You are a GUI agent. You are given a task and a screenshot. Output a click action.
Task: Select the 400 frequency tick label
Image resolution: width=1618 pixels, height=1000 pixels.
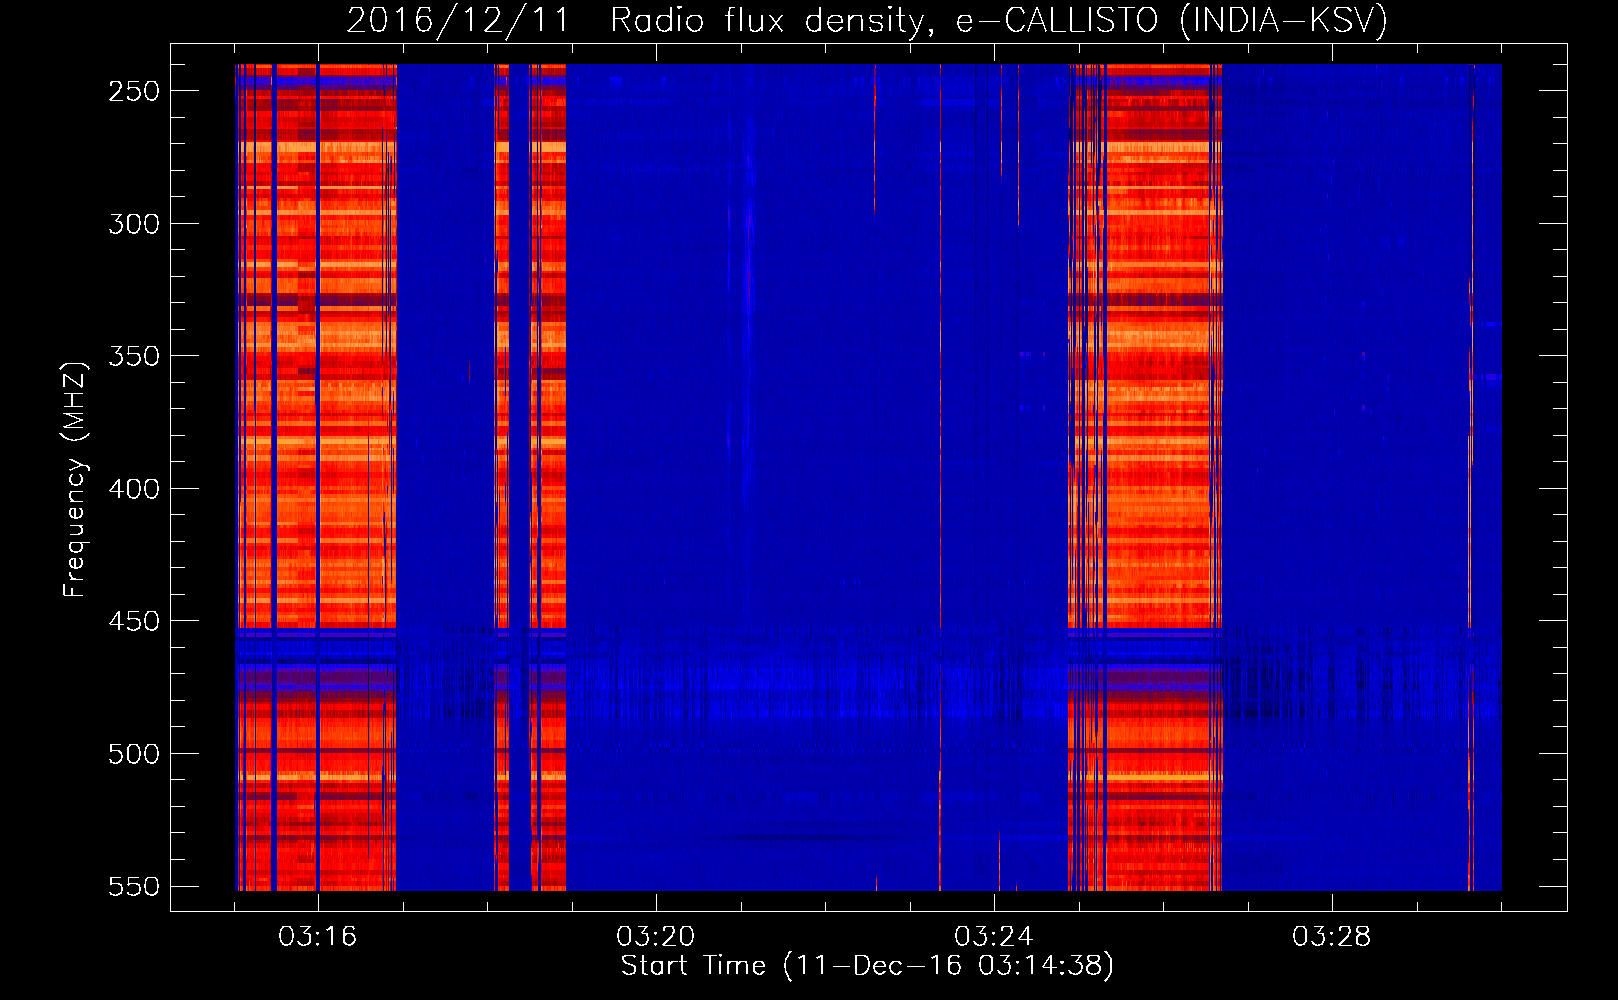pos(134,489)
